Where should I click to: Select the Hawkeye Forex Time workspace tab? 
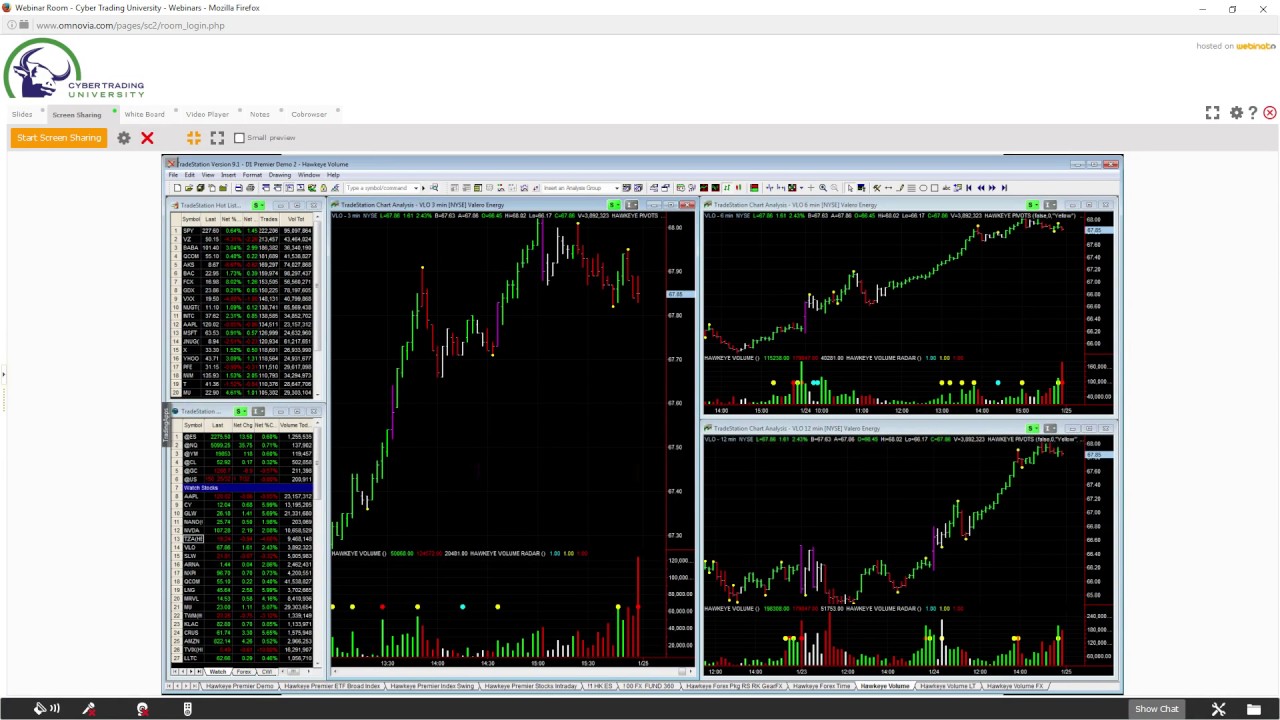point(821,686)
